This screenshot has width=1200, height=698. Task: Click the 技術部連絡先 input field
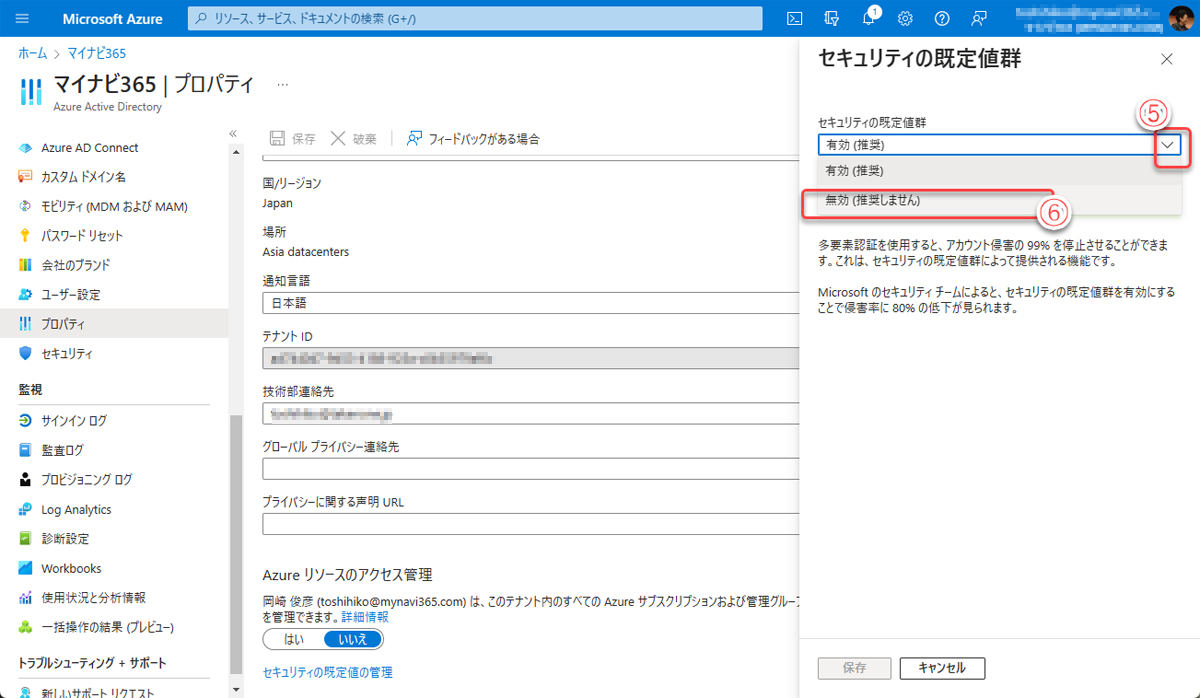pos(531,413)
